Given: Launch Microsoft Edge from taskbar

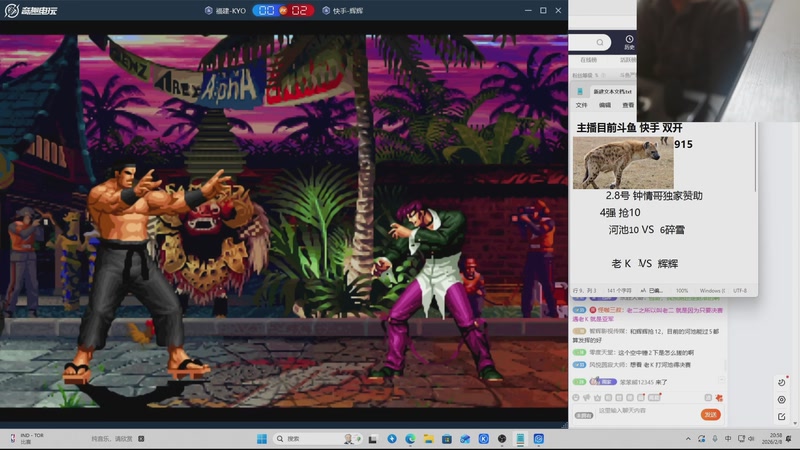Looking at the screenshot, I should pos(410,439).
